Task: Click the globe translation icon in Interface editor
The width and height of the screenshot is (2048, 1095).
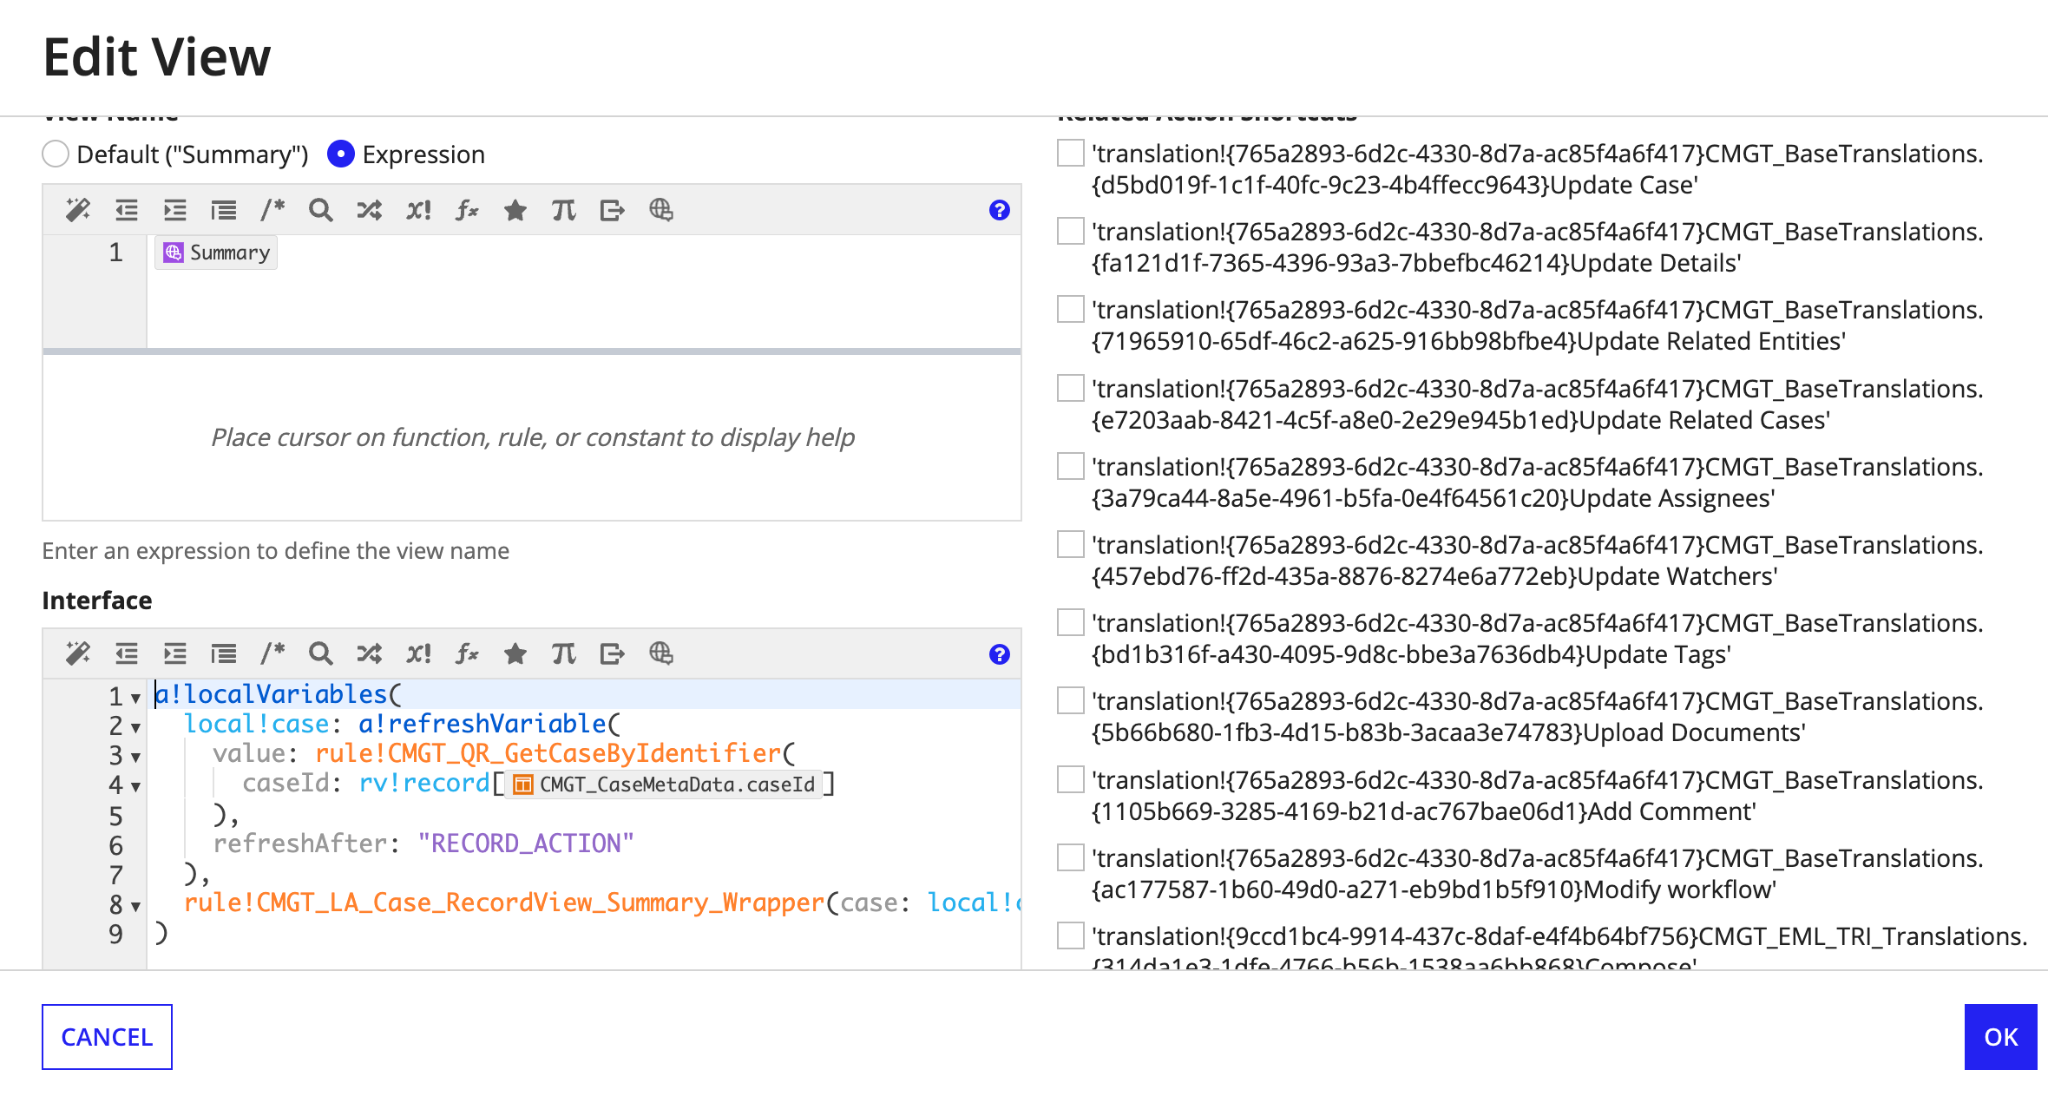Action: tap(661, 654)
